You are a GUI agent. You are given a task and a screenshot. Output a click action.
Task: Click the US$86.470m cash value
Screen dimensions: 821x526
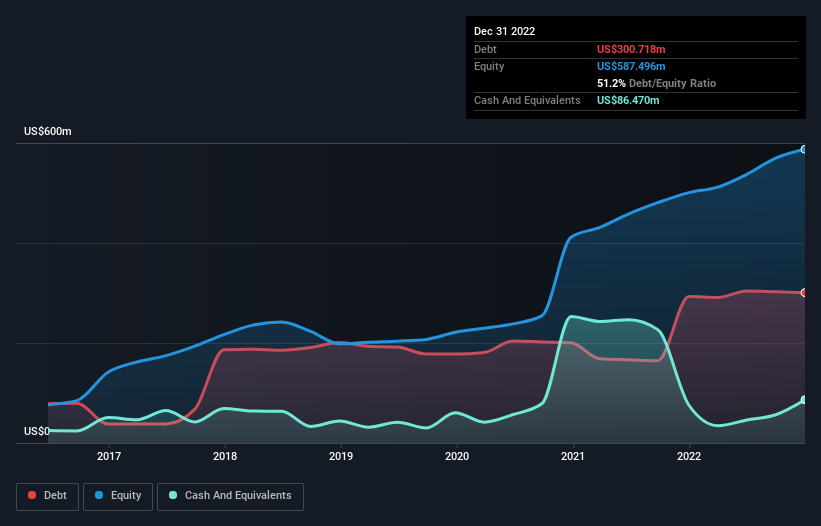click(x=628, y=100)
